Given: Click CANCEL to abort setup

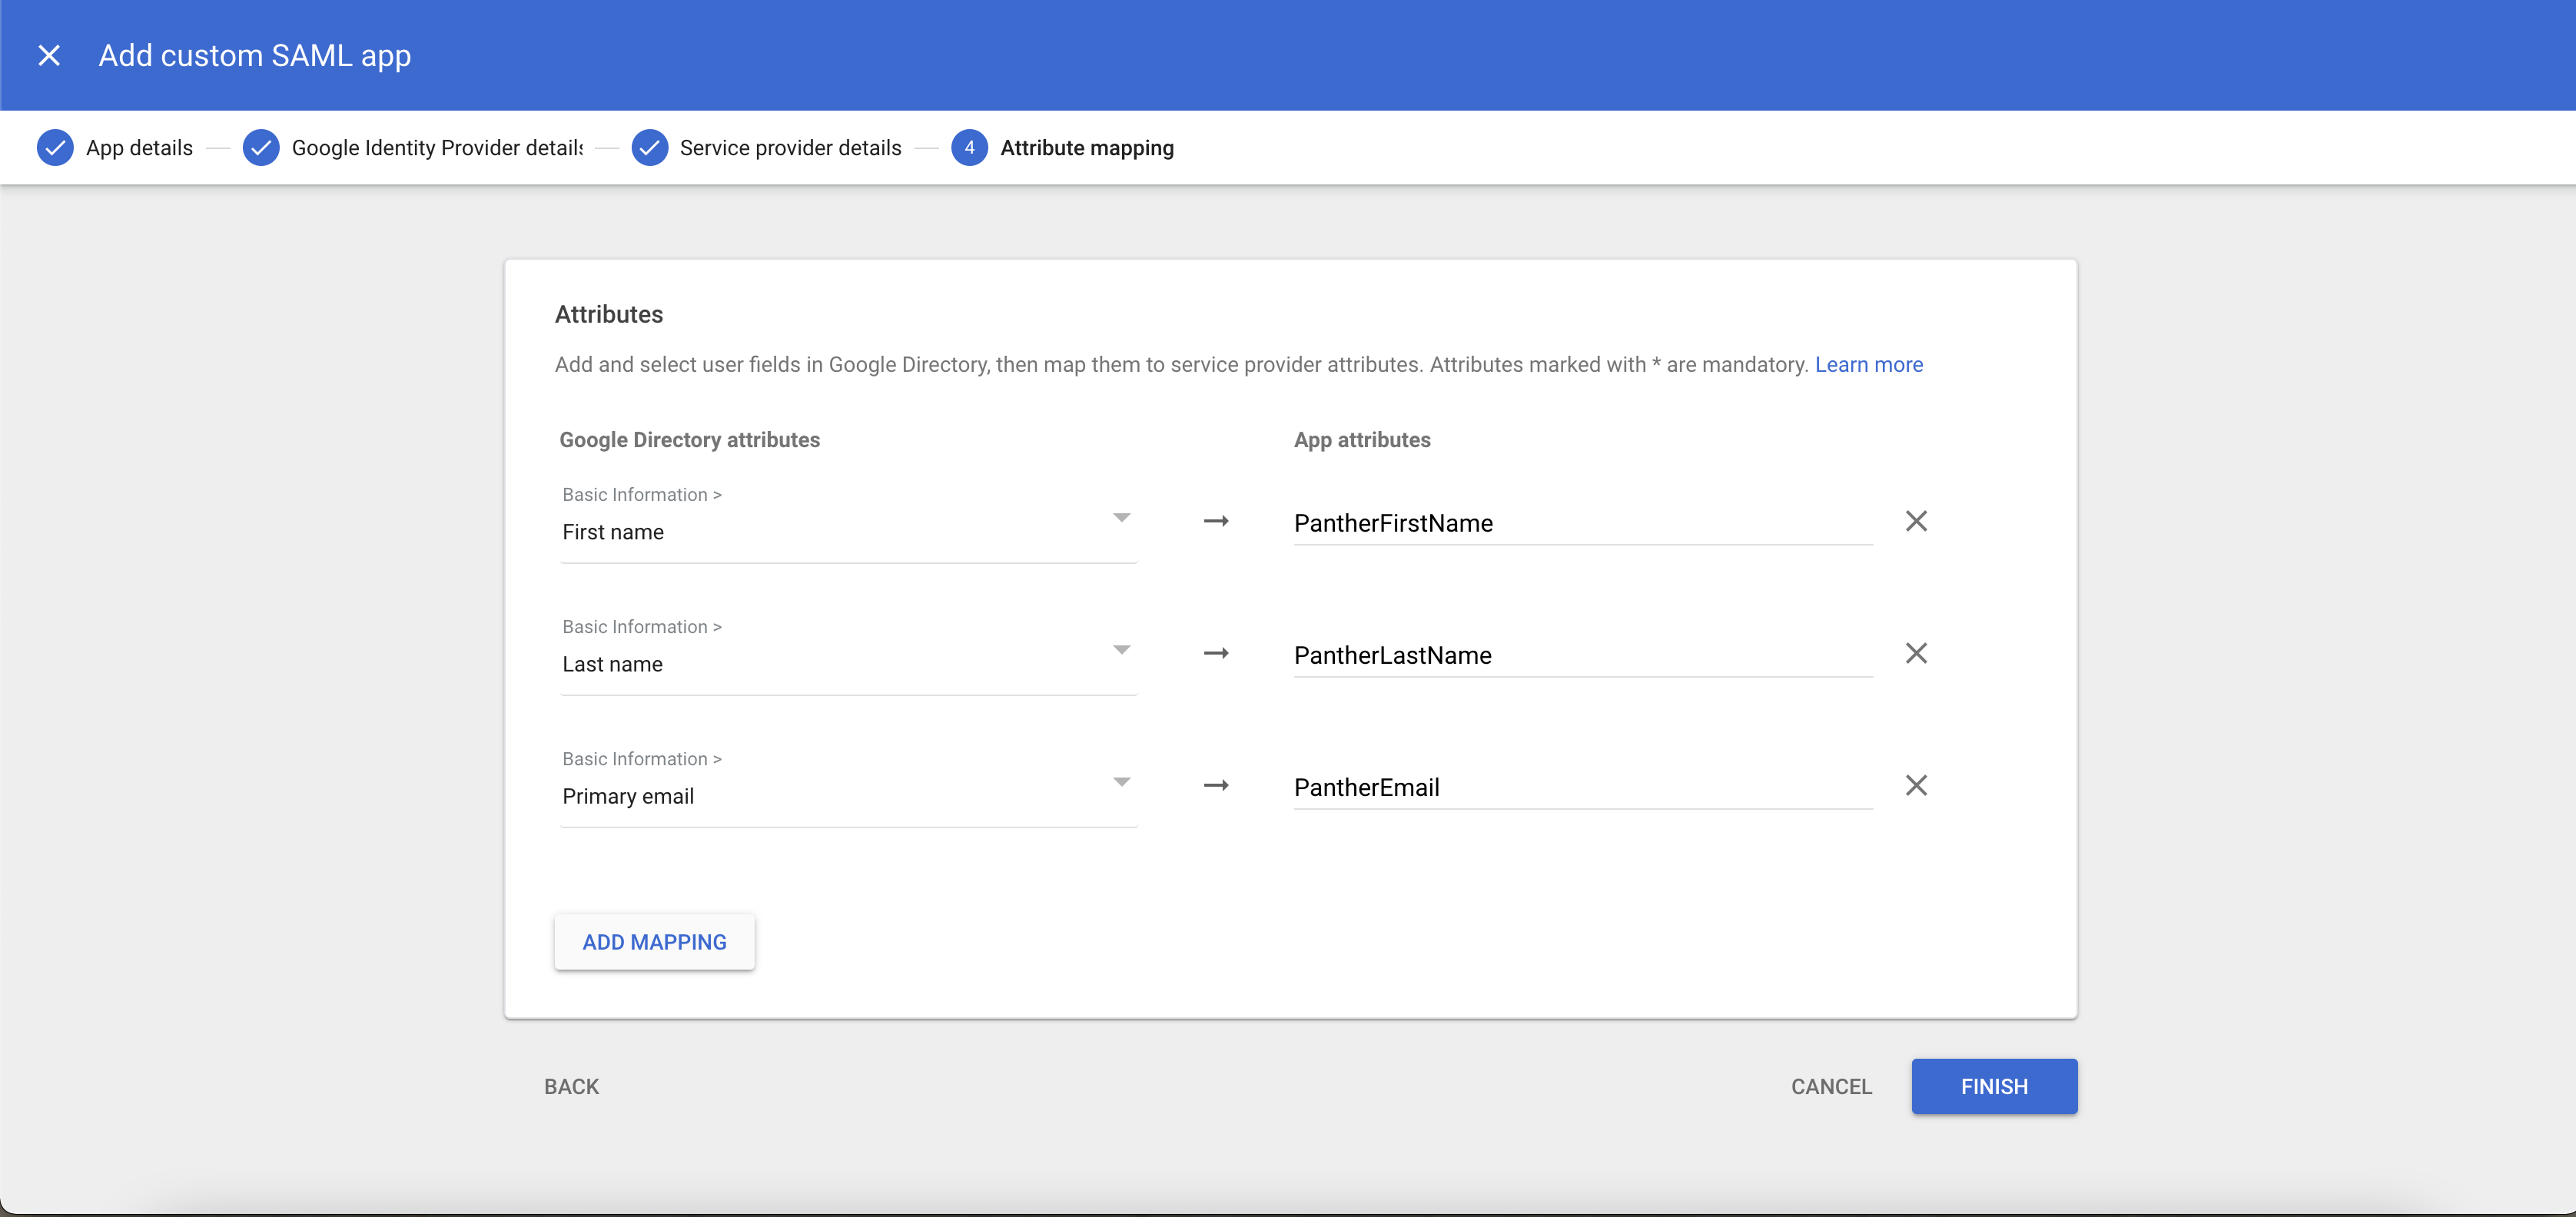Looking at the screenshot, I should (x=1830, y=1086).
